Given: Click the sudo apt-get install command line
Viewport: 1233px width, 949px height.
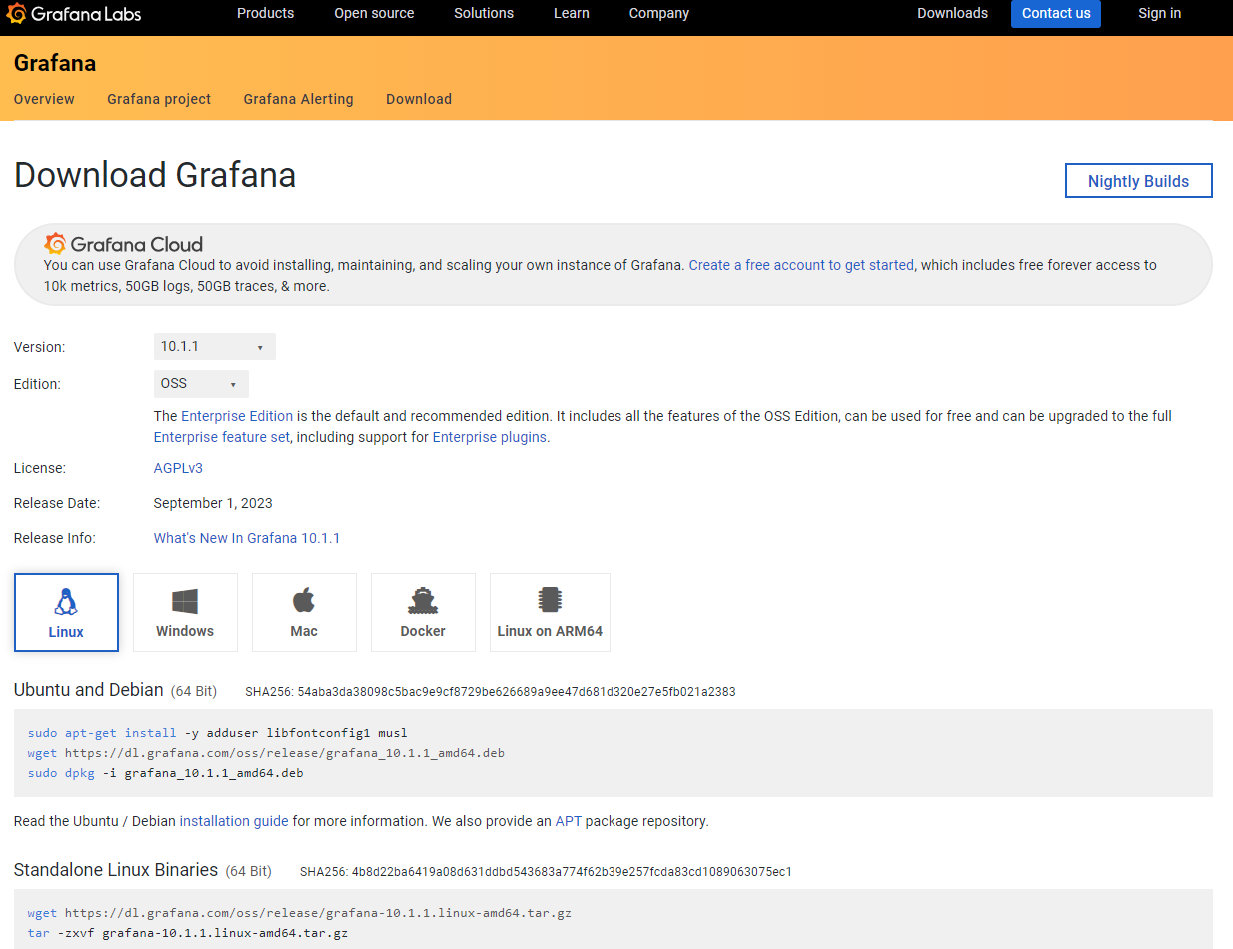Looking at the screenshot, I should click(x=218, y=733).
